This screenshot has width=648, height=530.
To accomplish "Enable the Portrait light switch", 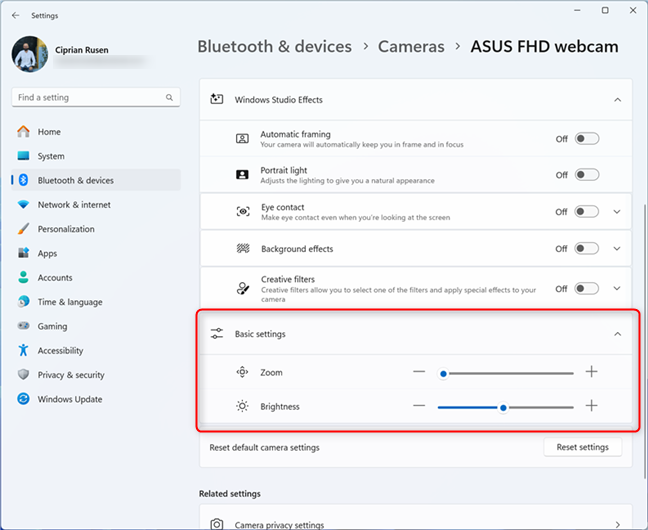I will tap(587, 174).
